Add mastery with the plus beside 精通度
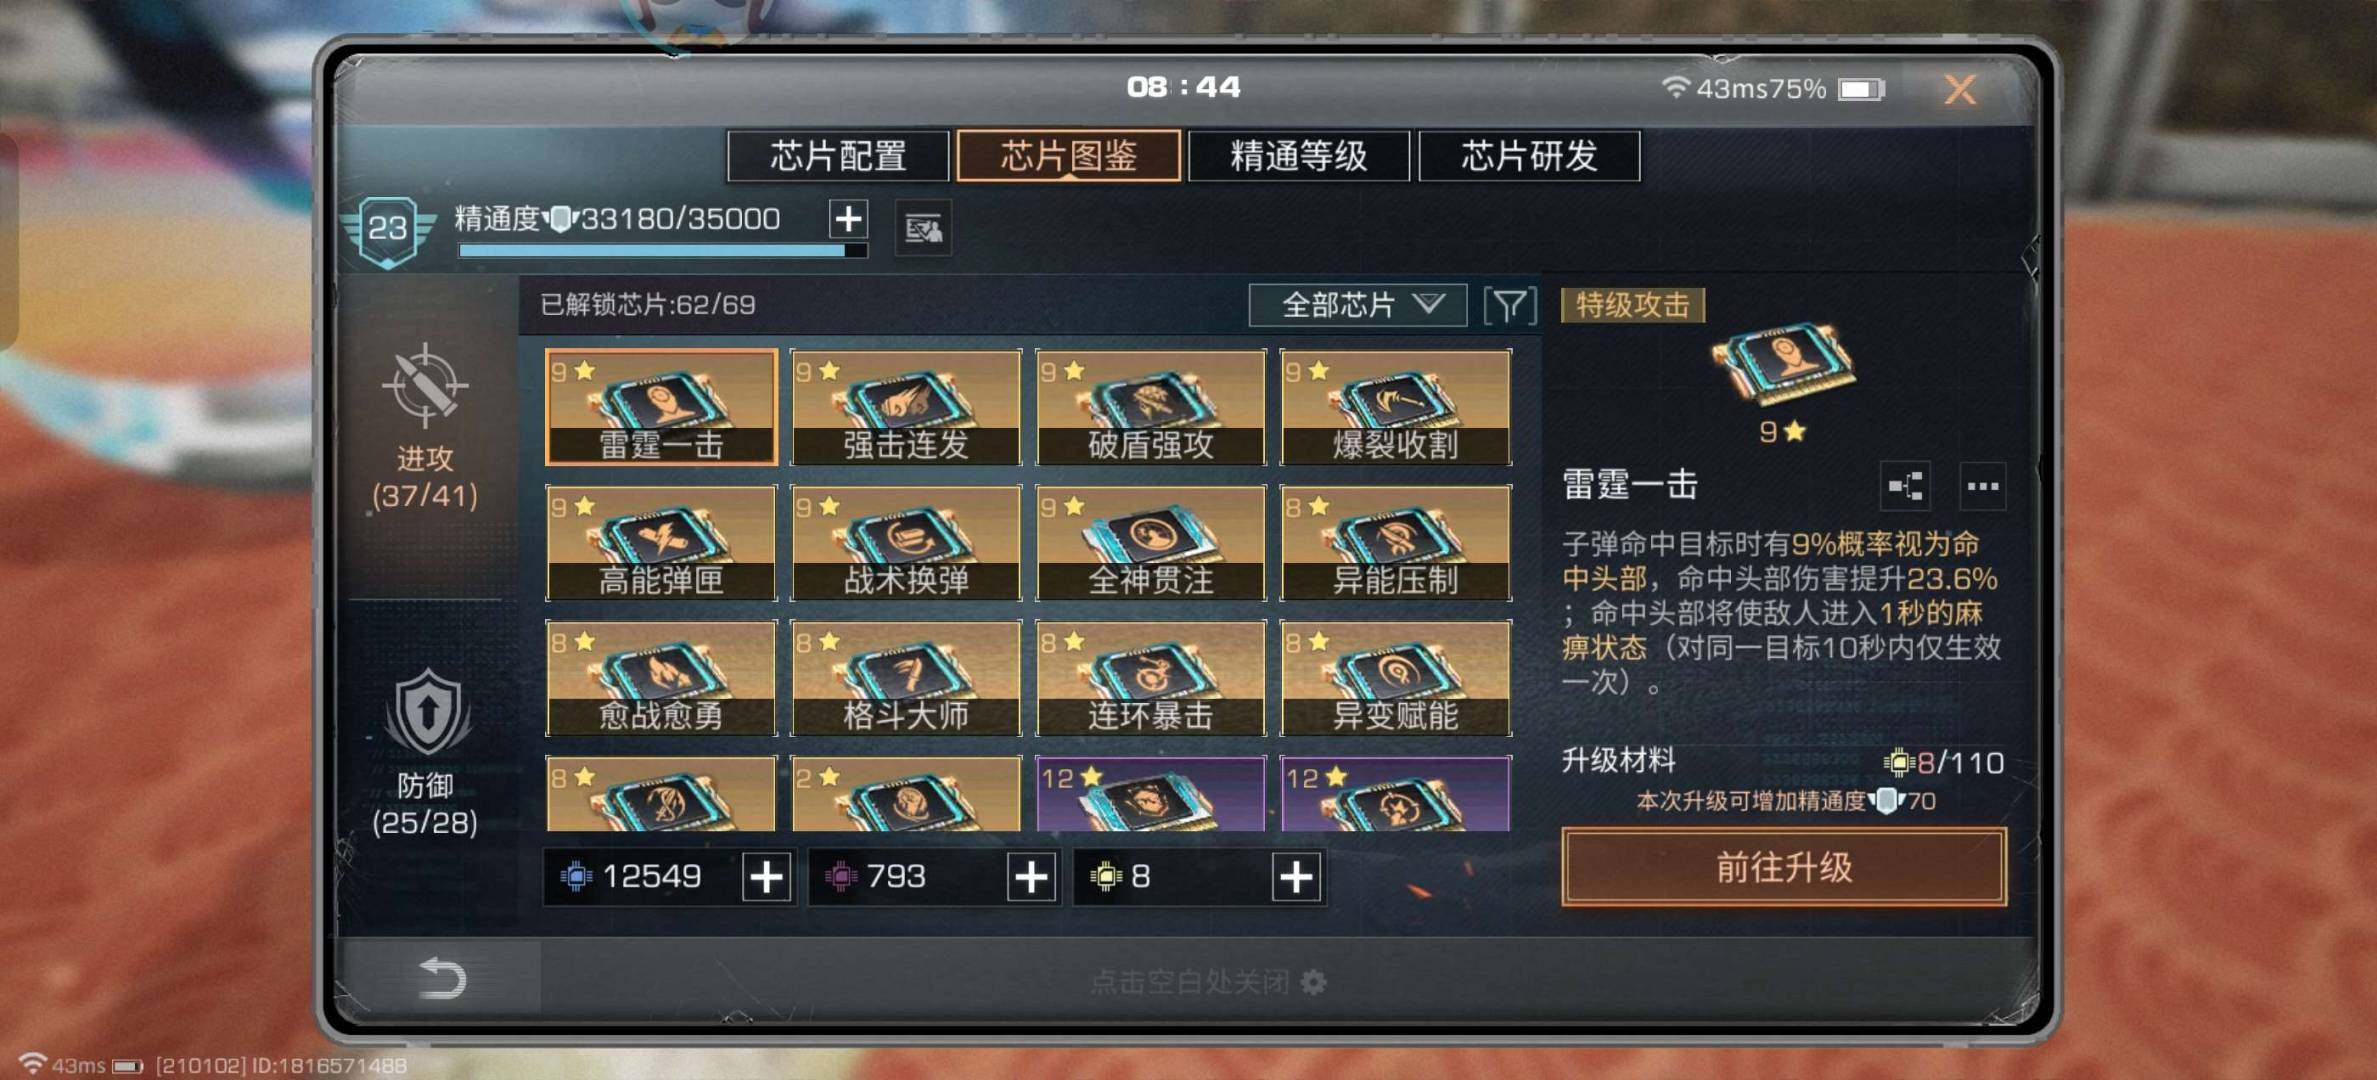The width and height of the screenshot is (2377, 1080). click(848, 218)
